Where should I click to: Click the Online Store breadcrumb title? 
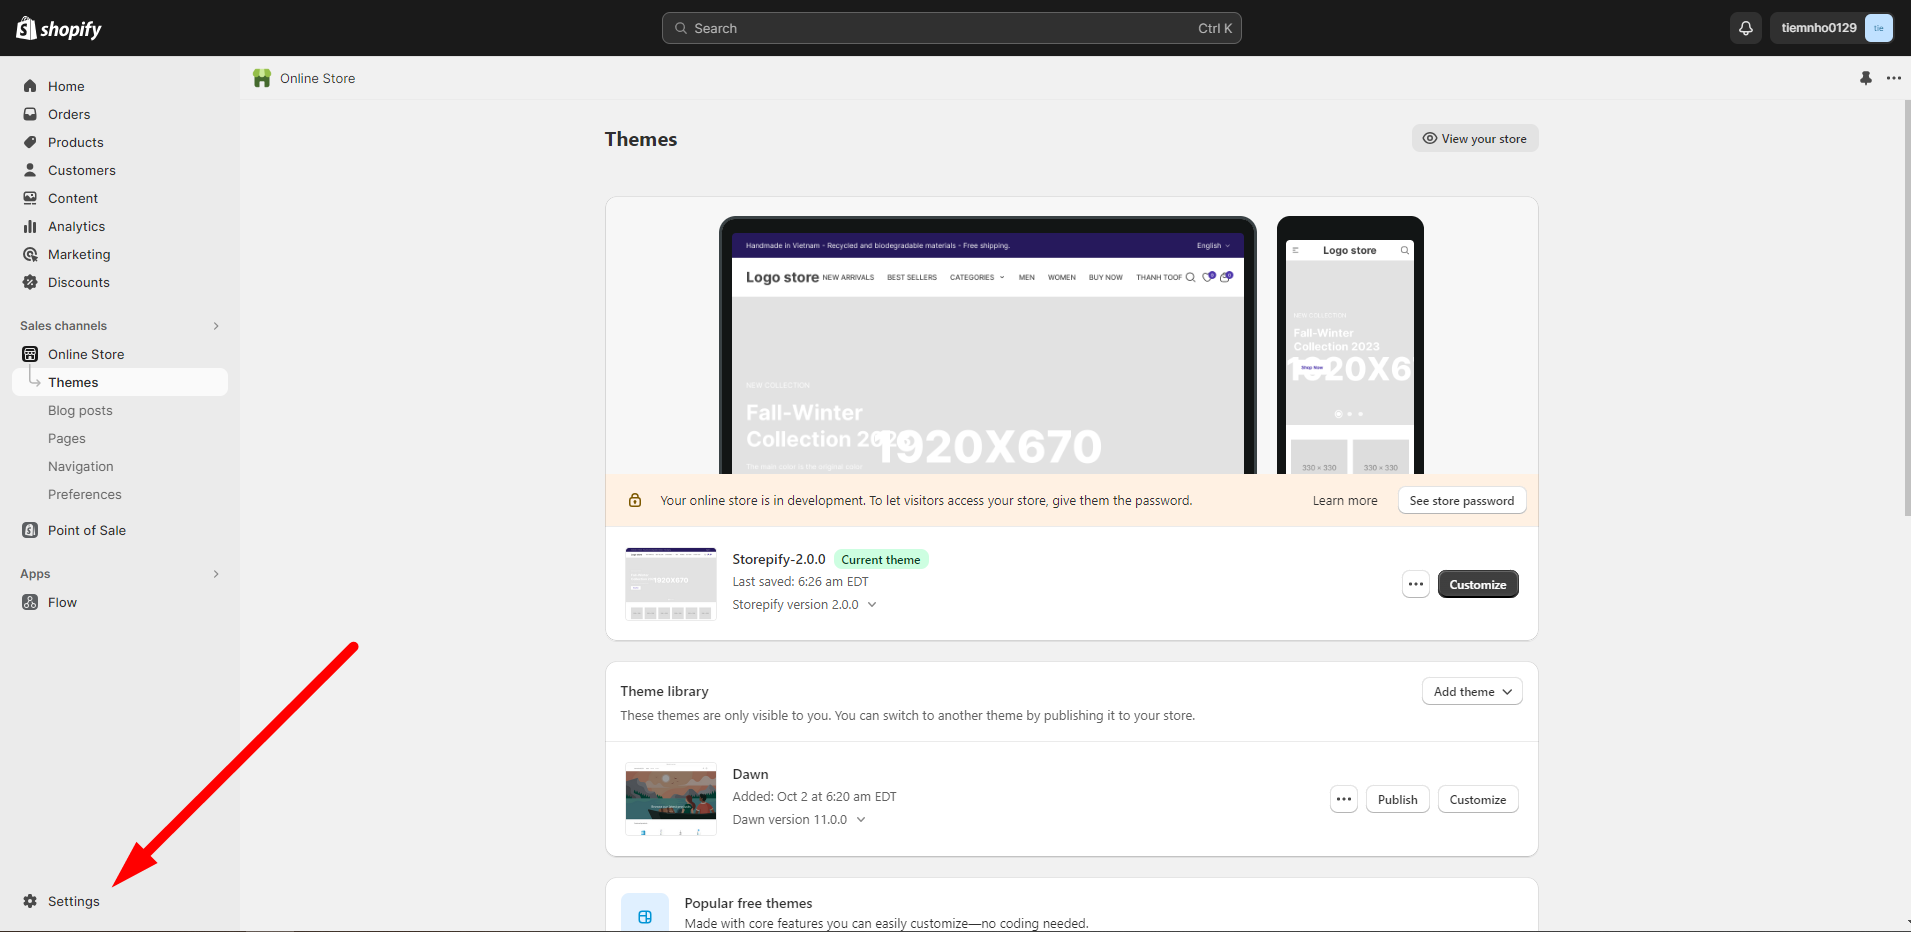(x=317, y=78)
